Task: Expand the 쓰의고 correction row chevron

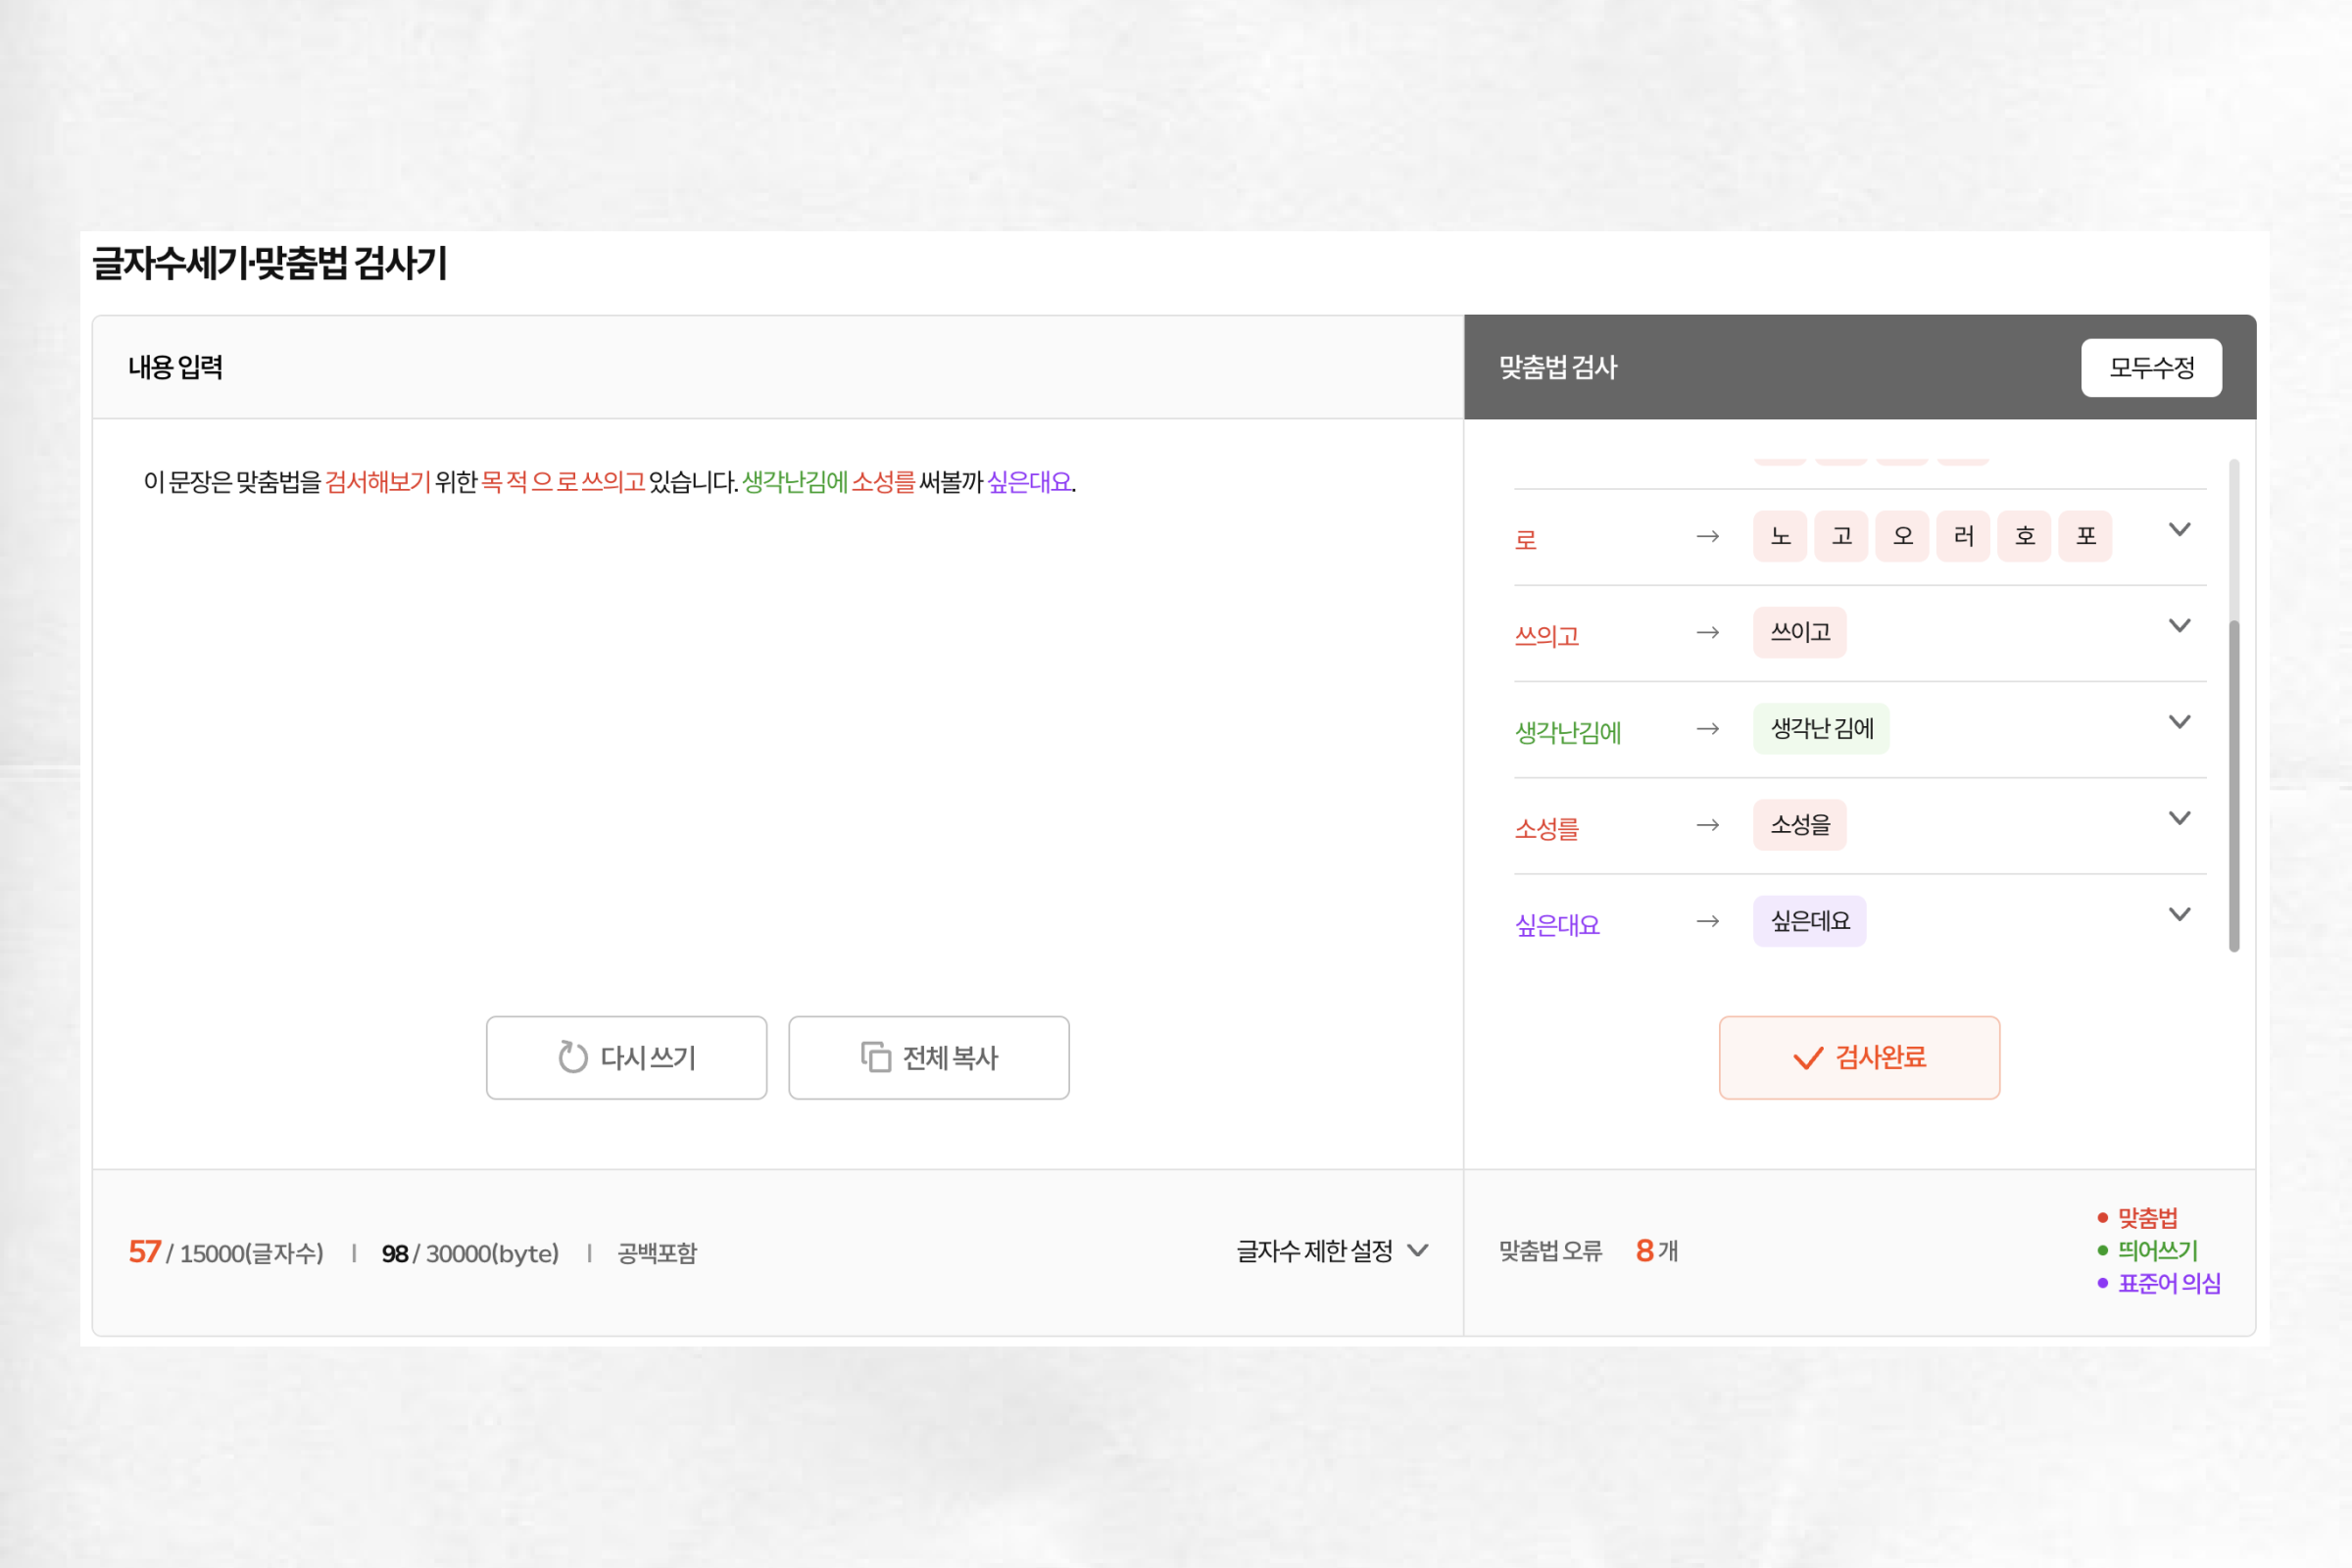Action: 2179,626
